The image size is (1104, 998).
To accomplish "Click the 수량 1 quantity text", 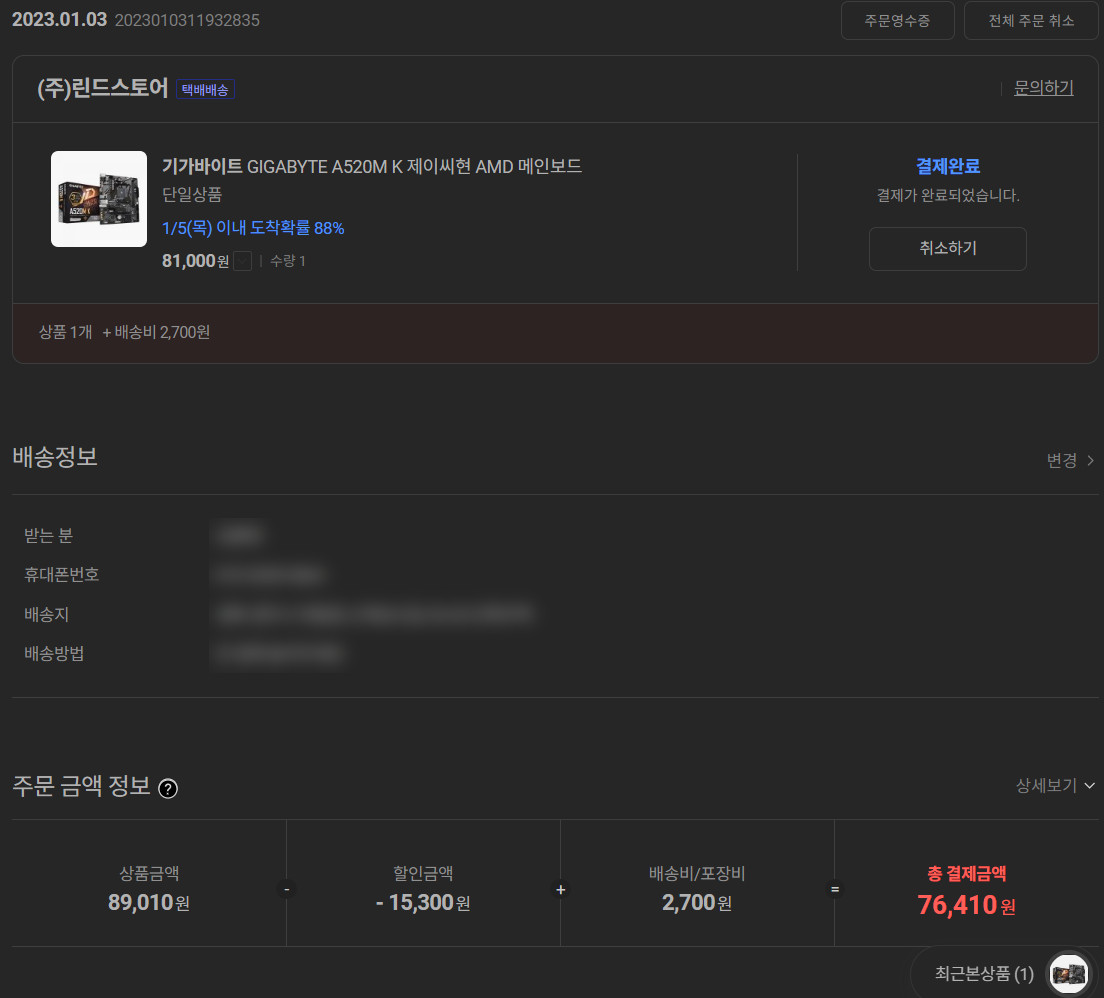I will 287,261.
